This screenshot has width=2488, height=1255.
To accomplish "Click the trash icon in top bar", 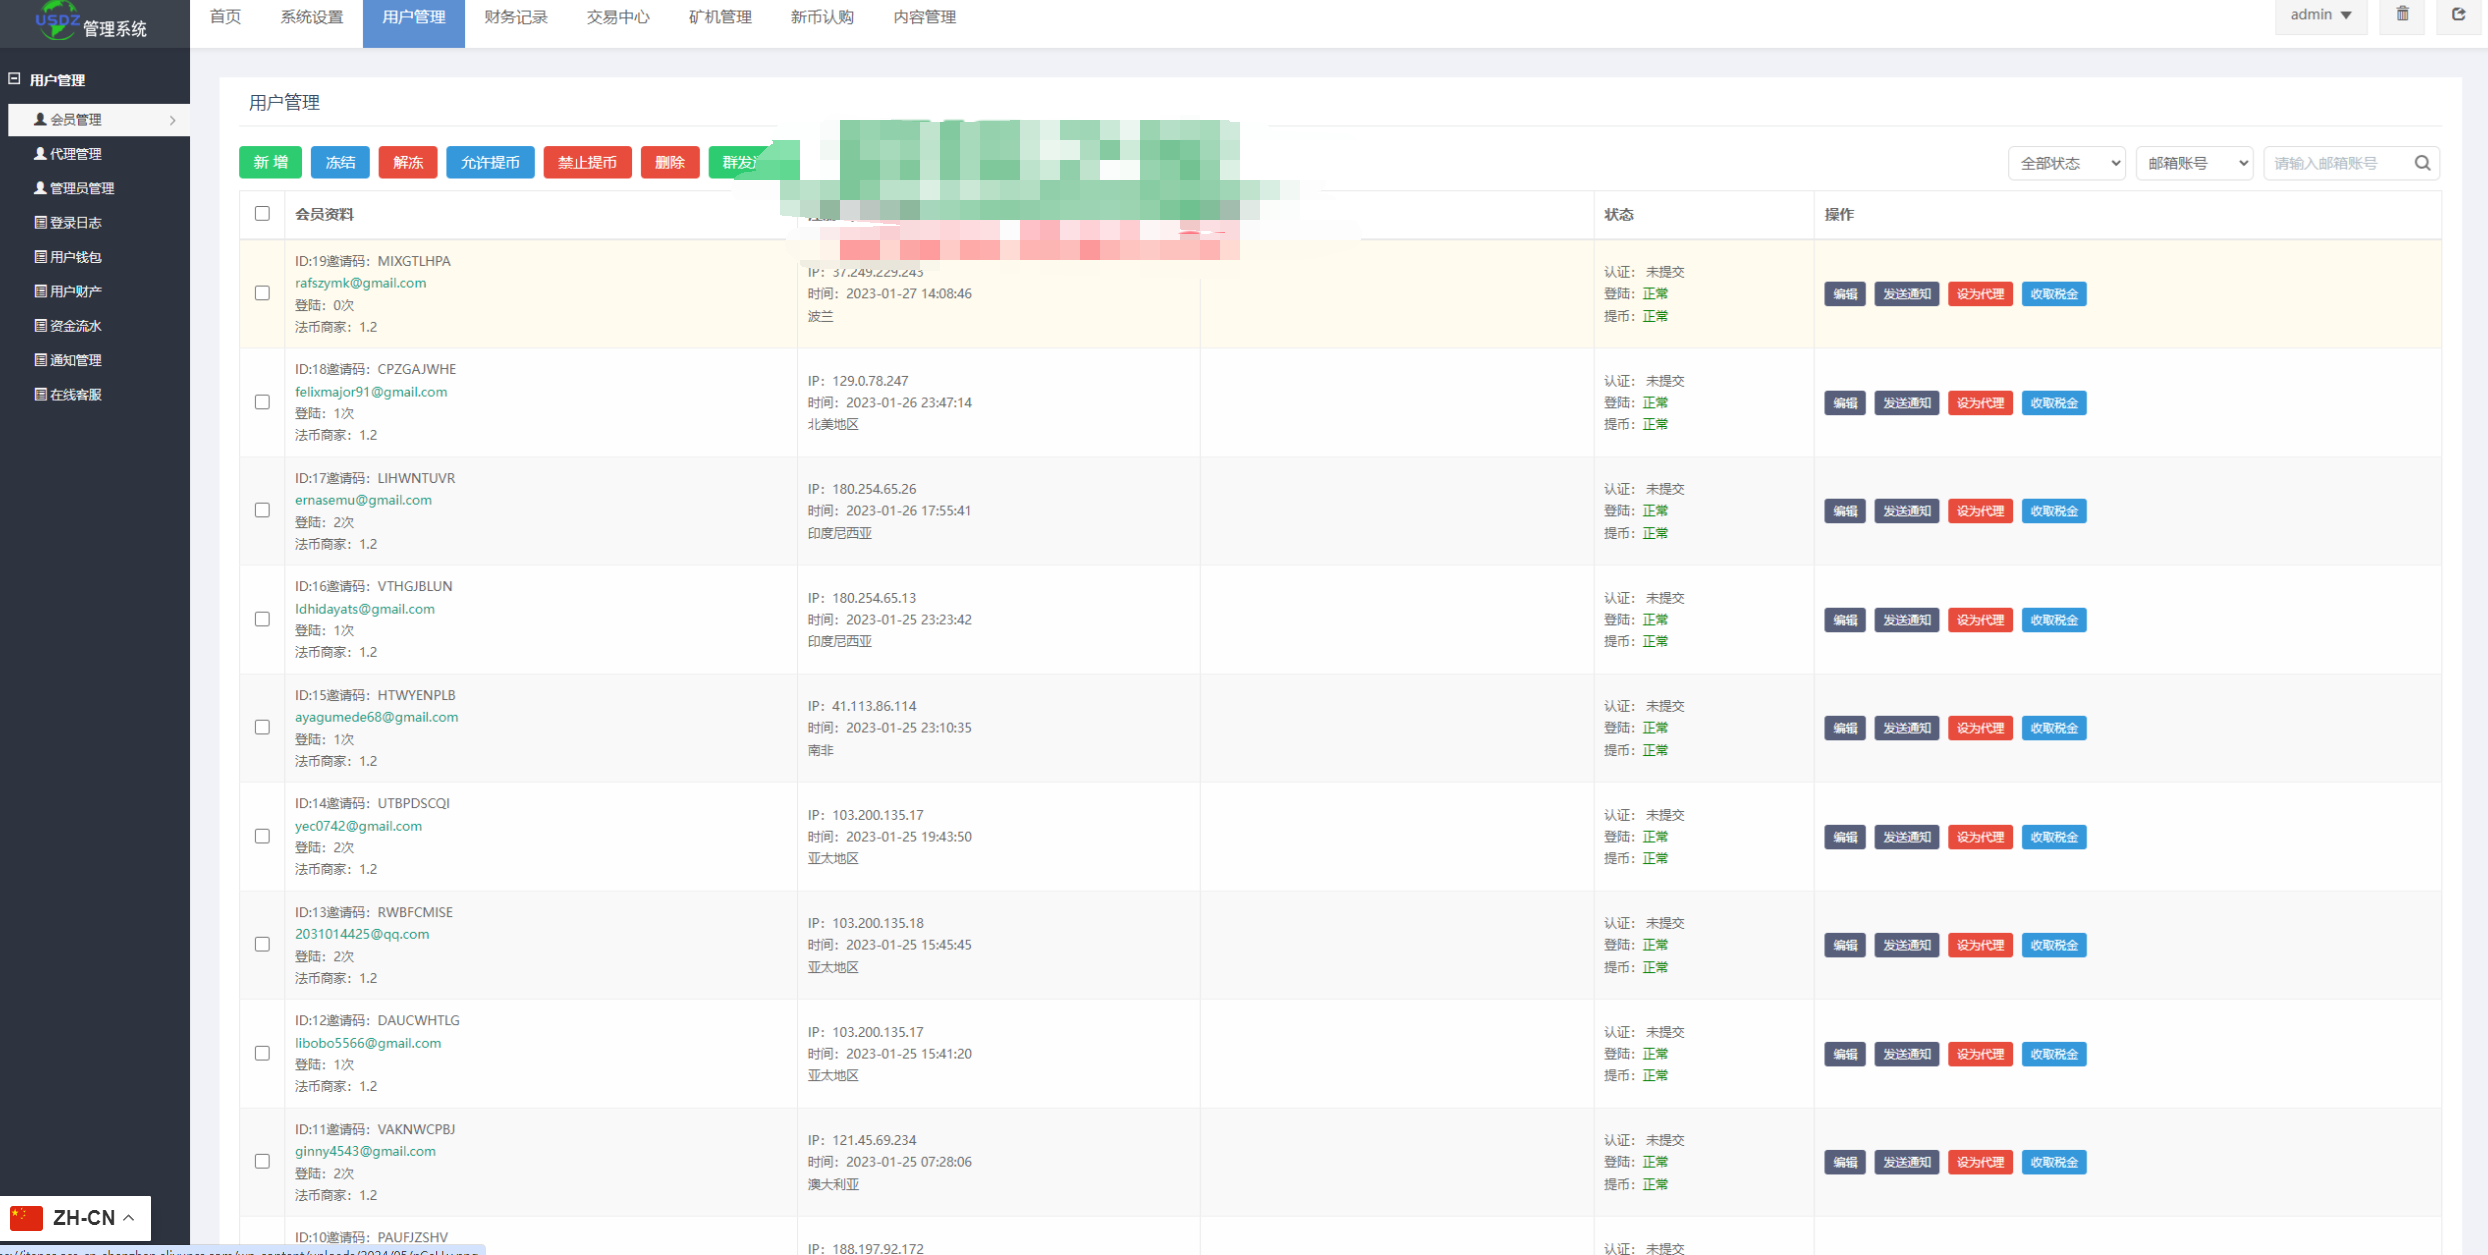I will tap(2402, 15).
